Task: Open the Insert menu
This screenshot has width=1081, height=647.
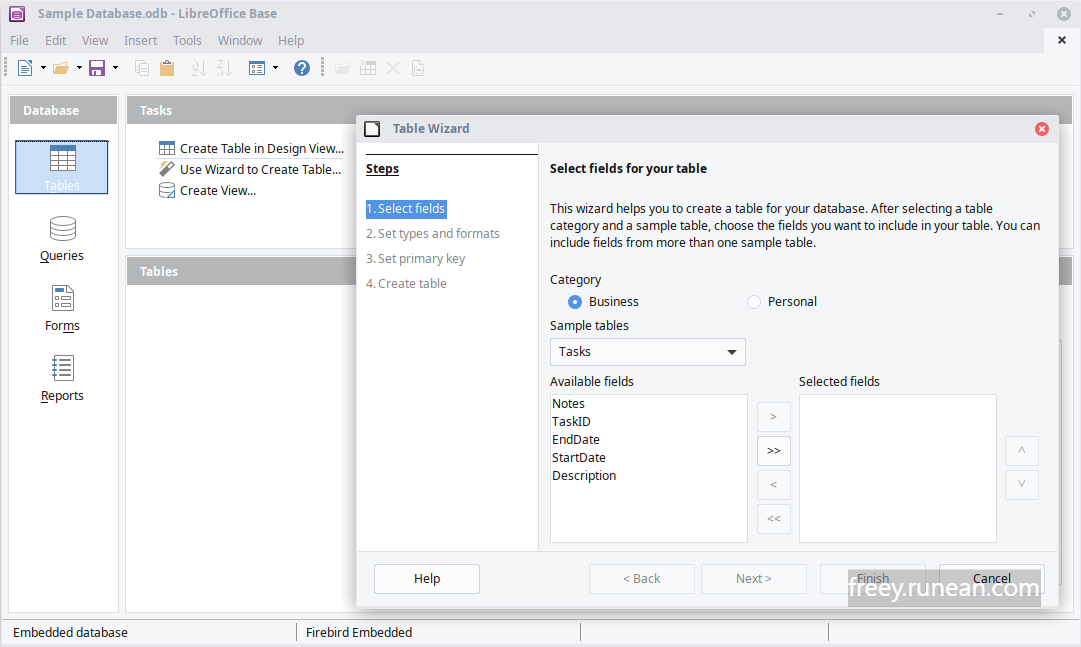Action: point(141,41)
